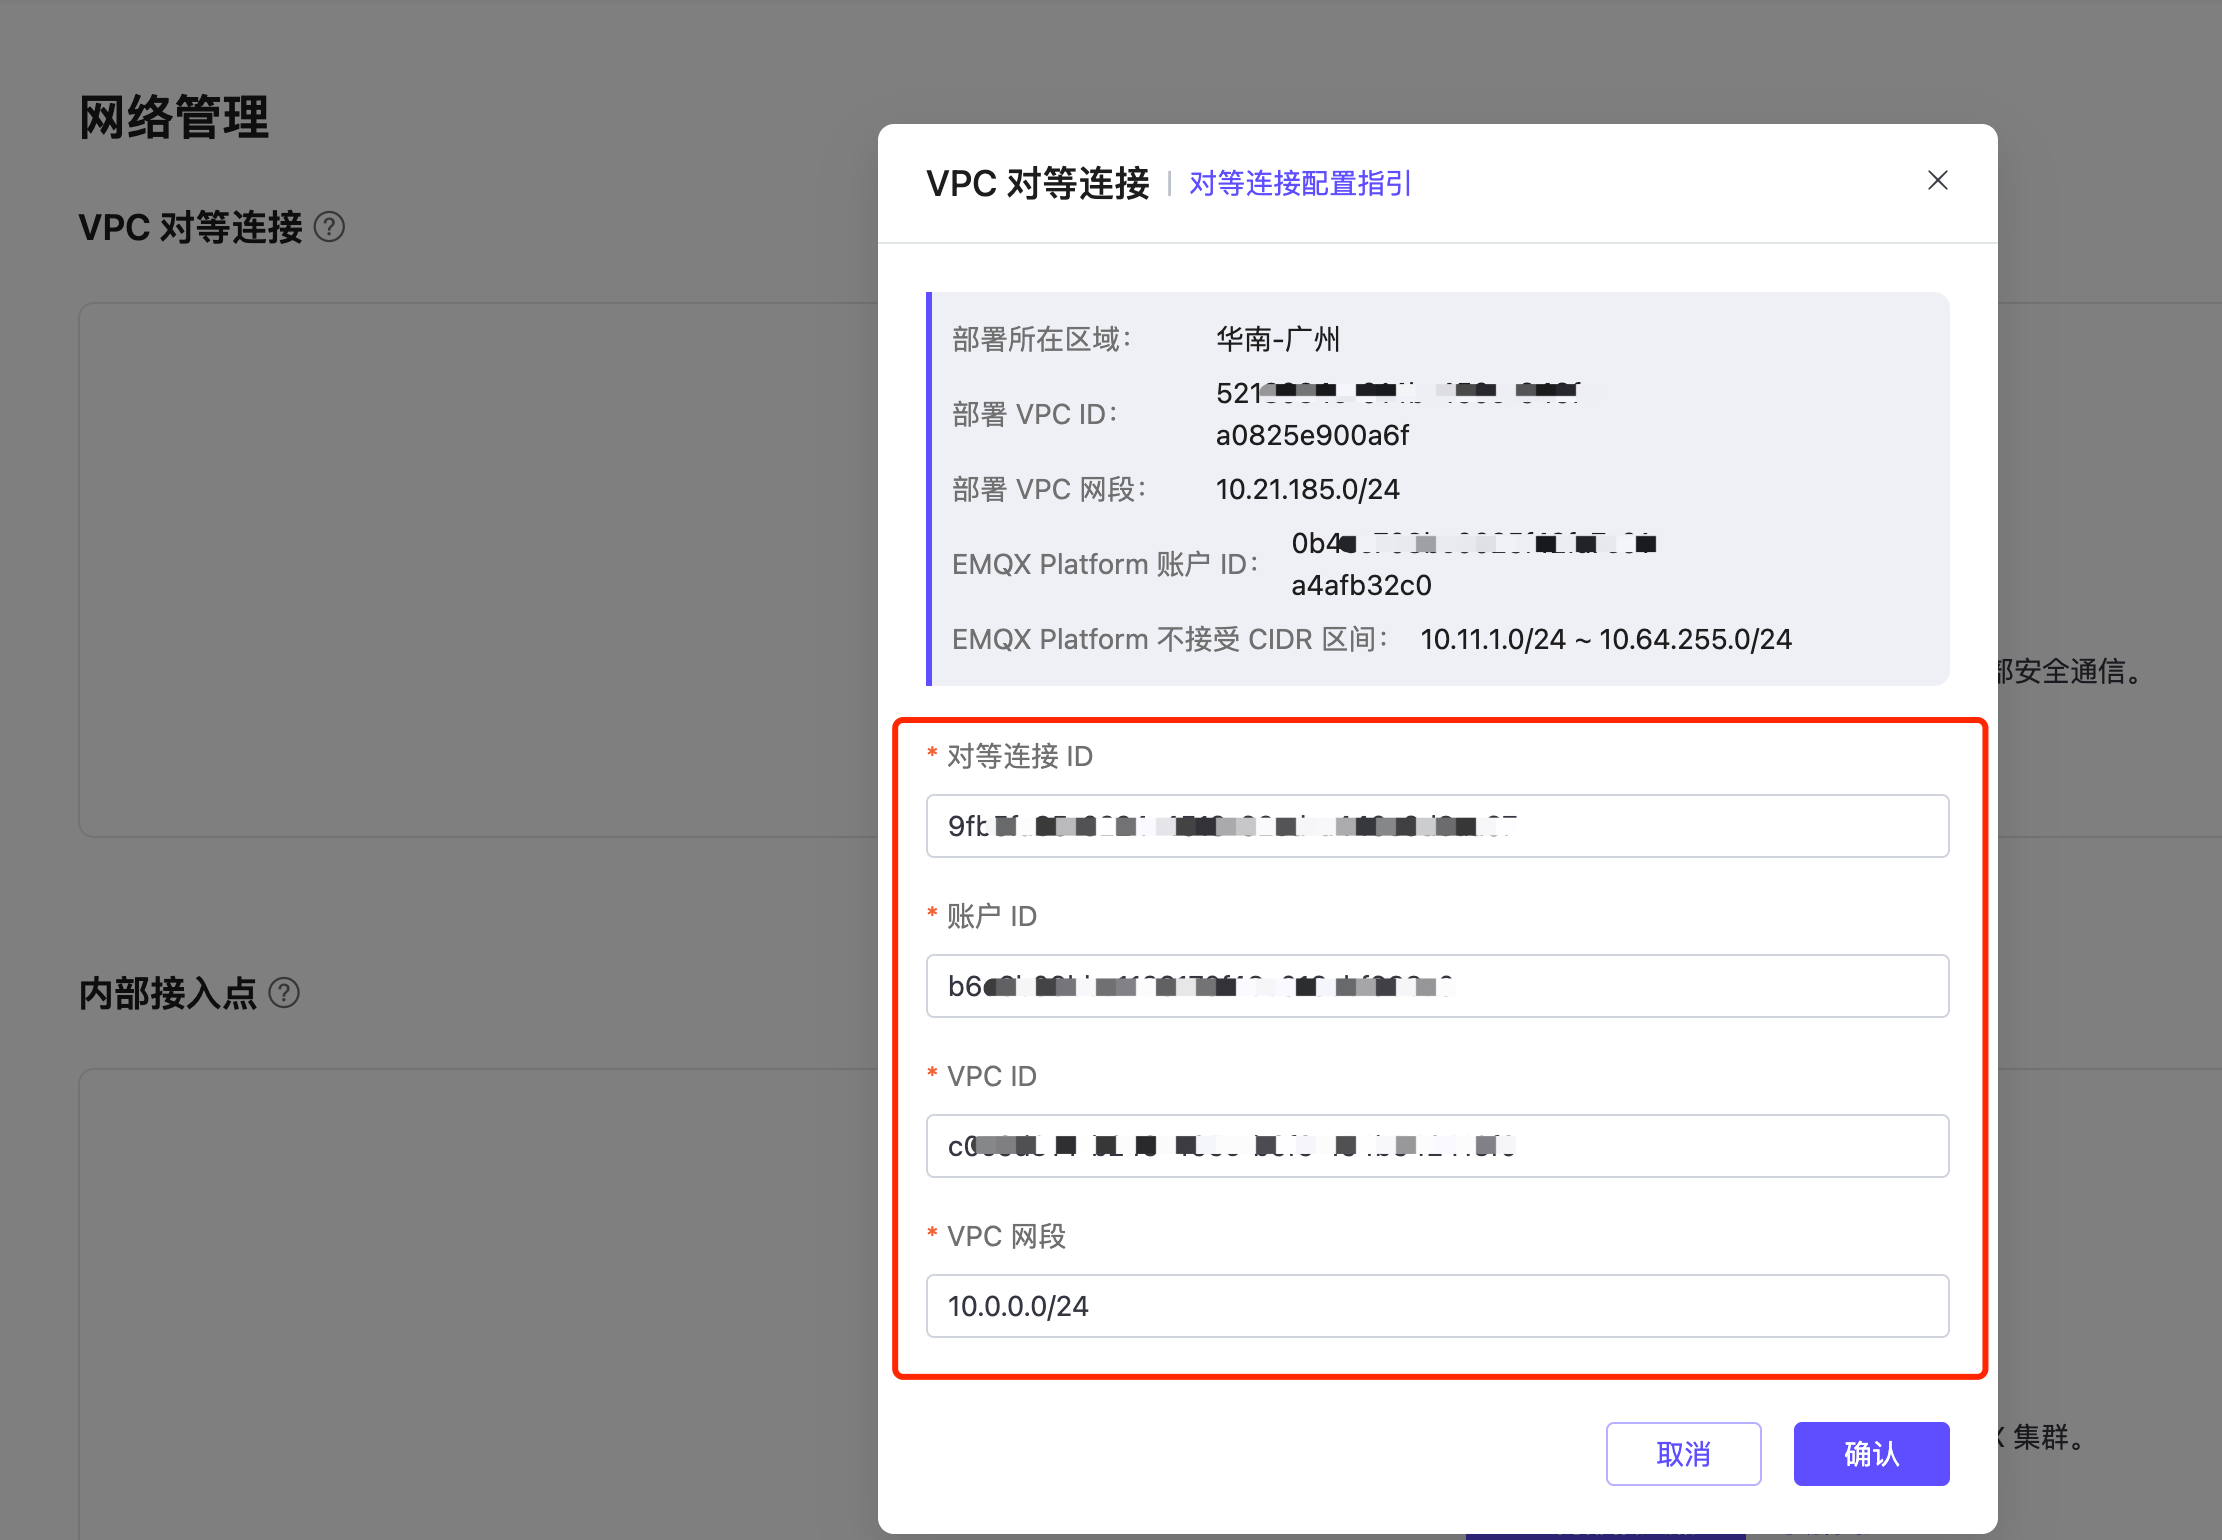The width and height of the screenshot is (2222, 1540).
Task: Select the 部署 VPC ID text a0825e900a6f
Action: pyautogui.click(x=1312, y=435)
